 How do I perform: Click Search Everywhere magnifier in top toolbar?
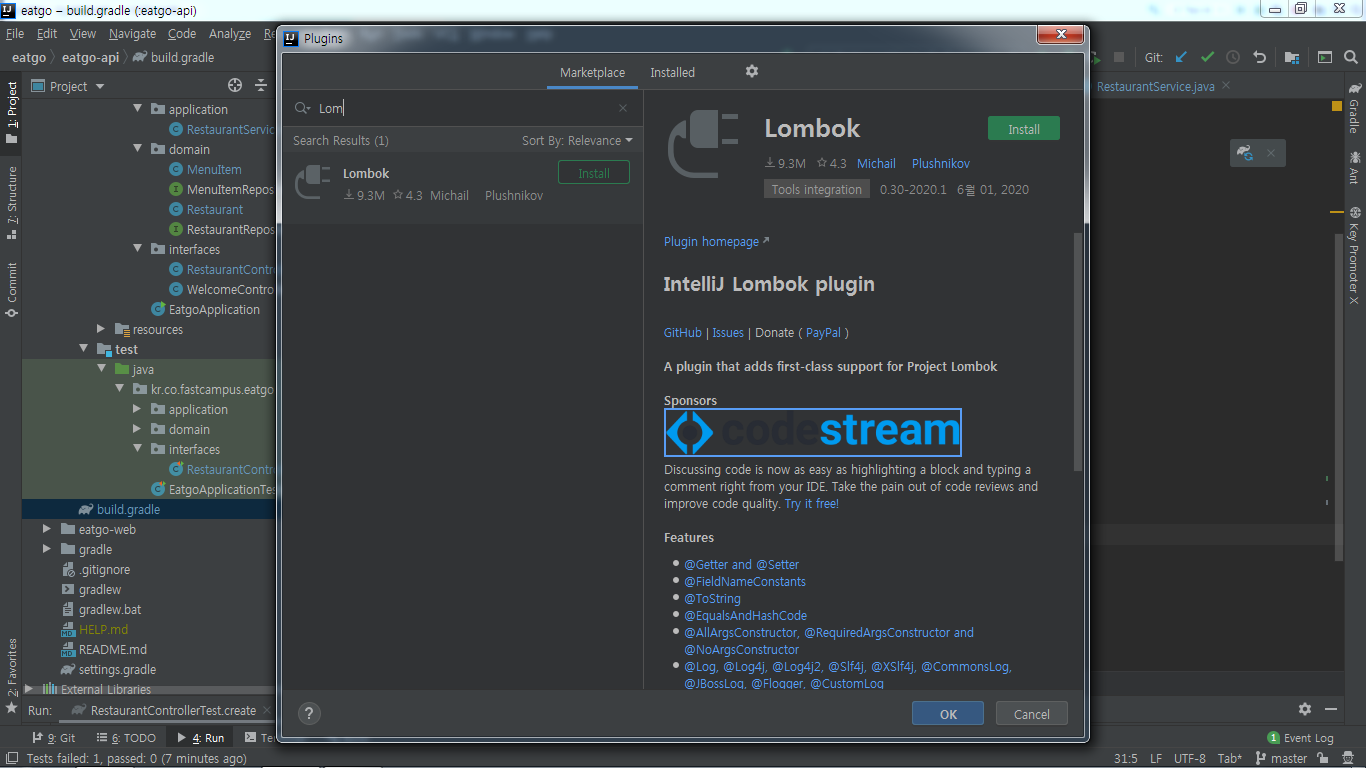point(1351,57)
